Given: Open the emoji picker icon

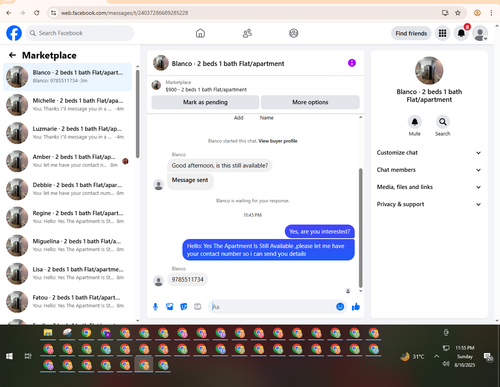Looking at the screenshot, I should 340,307.
